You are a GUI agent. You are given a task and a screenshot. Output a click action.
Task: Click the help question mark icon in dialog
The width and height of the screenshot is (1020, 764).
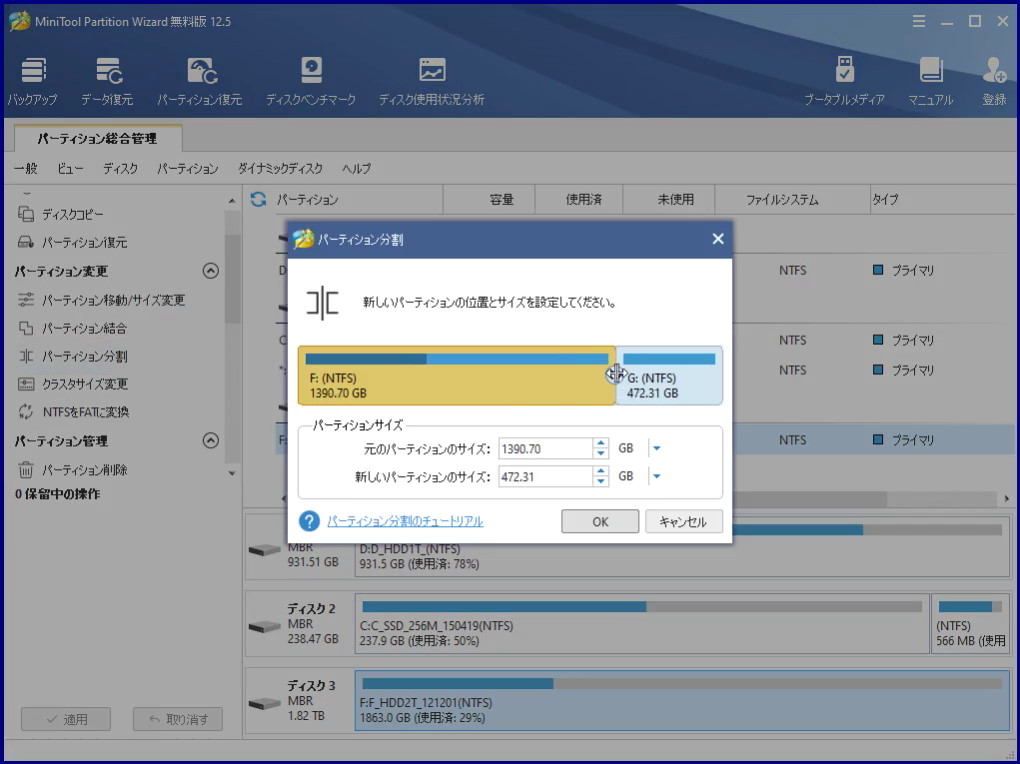pyautogui.click(x=309, y=521)
